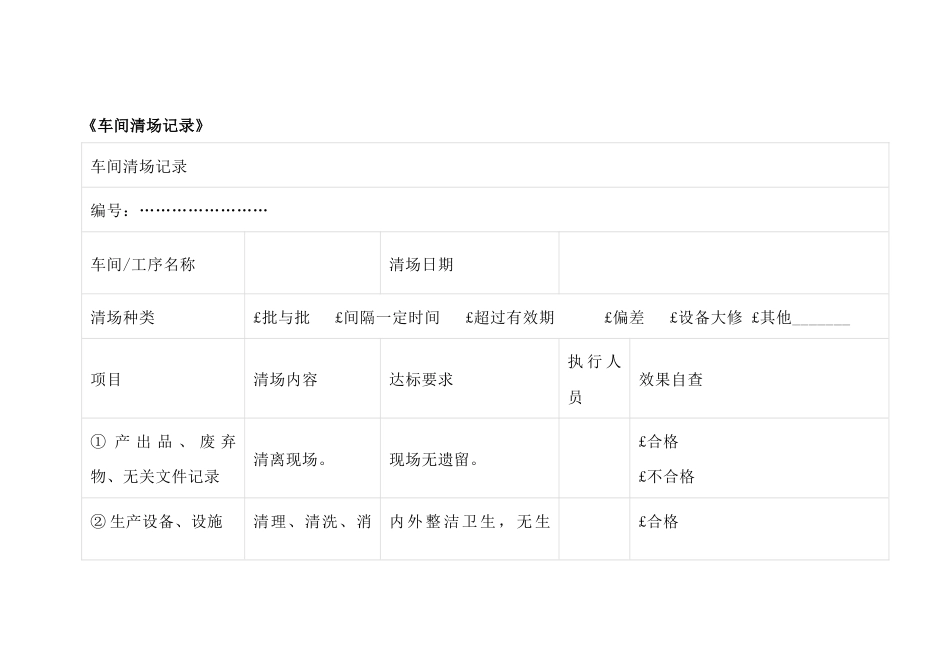Click the 内外整洁卫生，无生 cell
The image size is (950, 672).
470,529
